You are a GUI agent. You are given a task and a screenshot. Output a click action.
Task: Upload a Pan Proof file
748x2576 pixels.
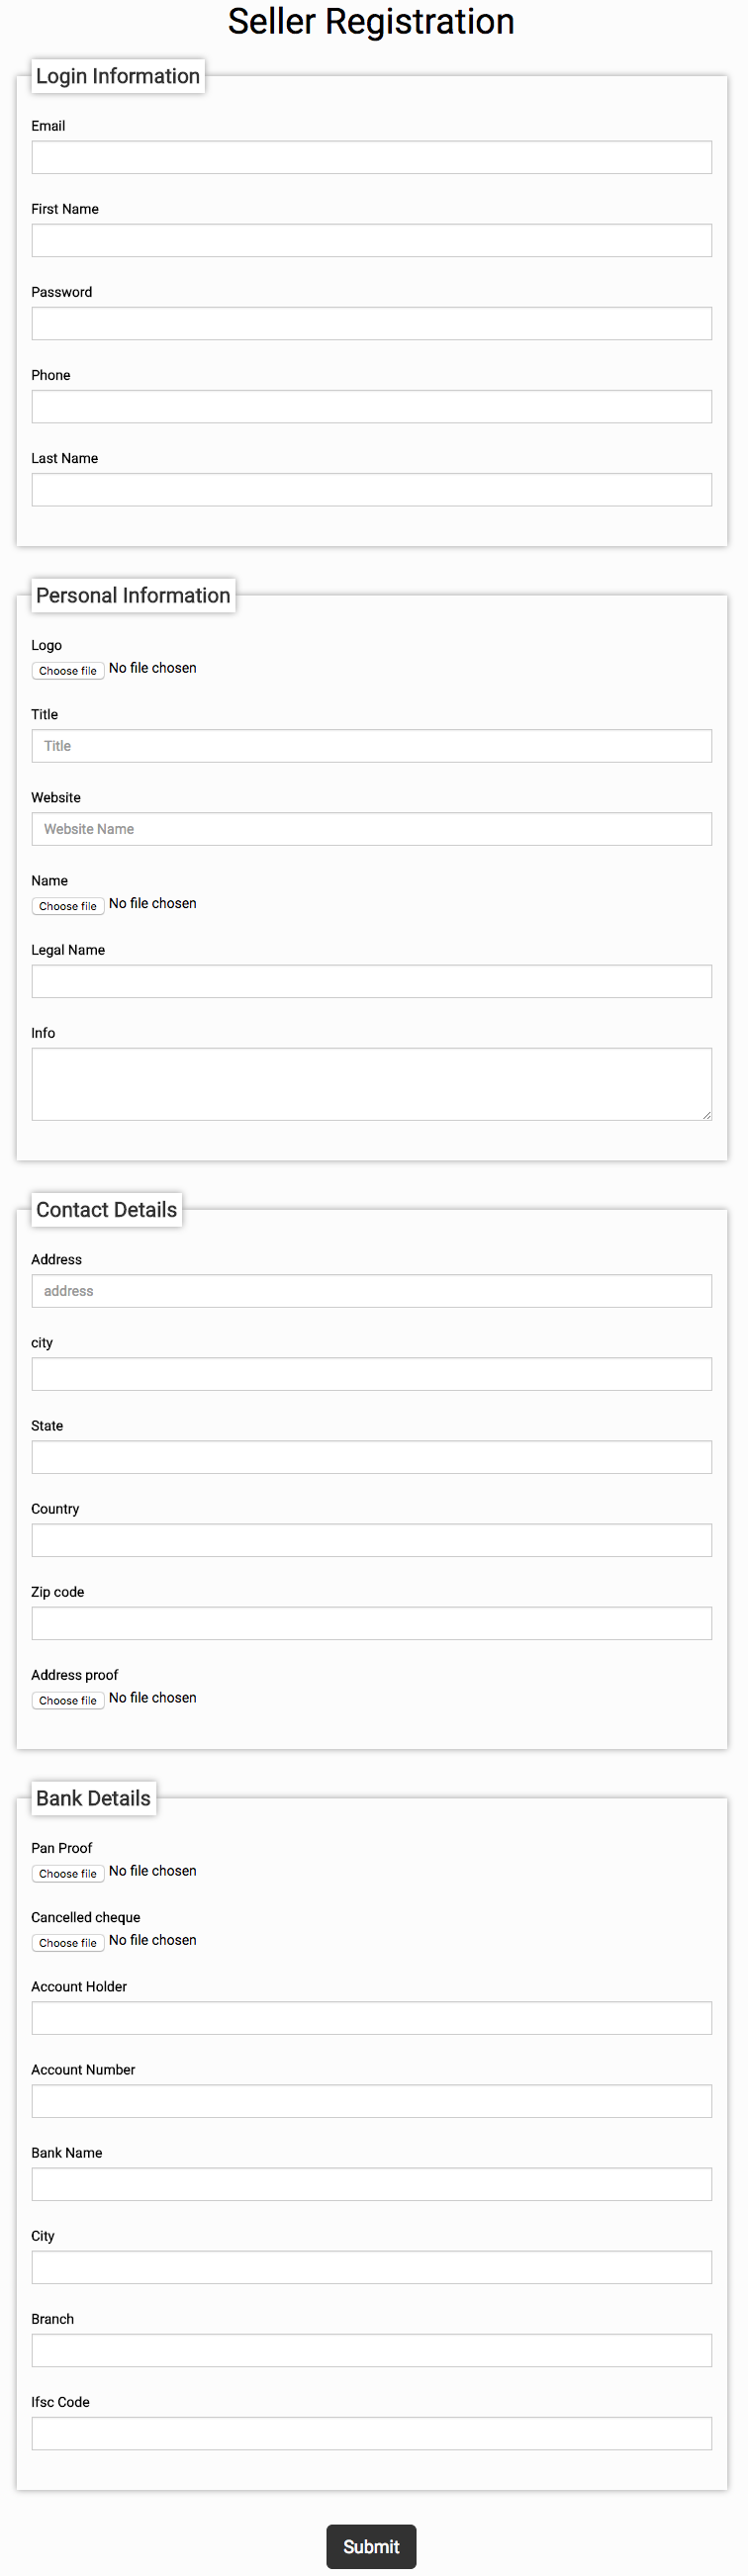[x=68, y=1873]
